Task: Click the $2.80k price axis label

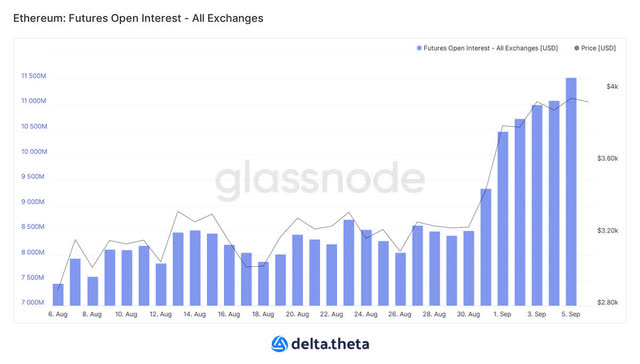Action: (x=608, y=302)
